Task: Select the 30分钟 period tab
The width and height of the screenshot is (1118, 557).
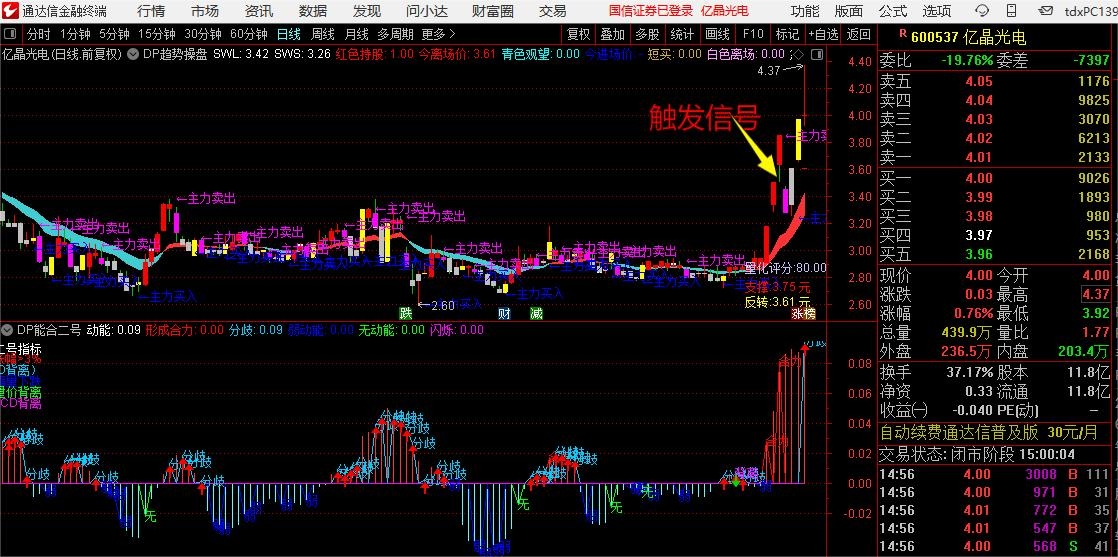Action: click(203, 34)
